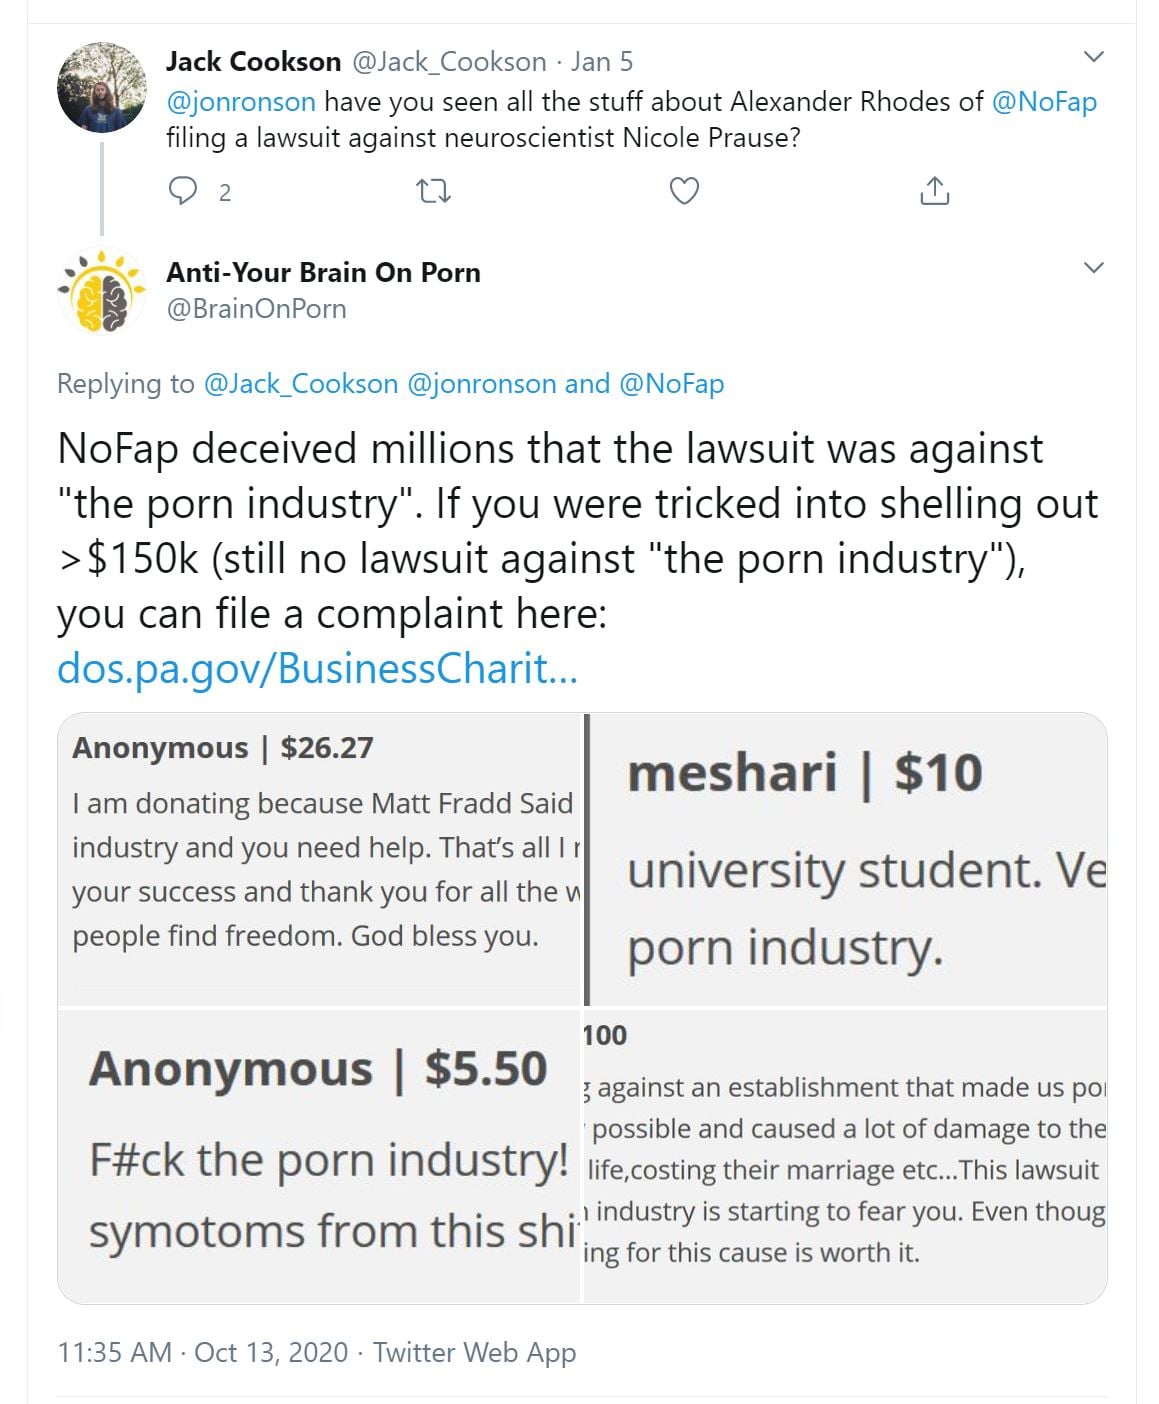Open the Anti-Your Brain On Porn display name
The height and width of the screenshot is (1404, 1159).
(323, 272)
